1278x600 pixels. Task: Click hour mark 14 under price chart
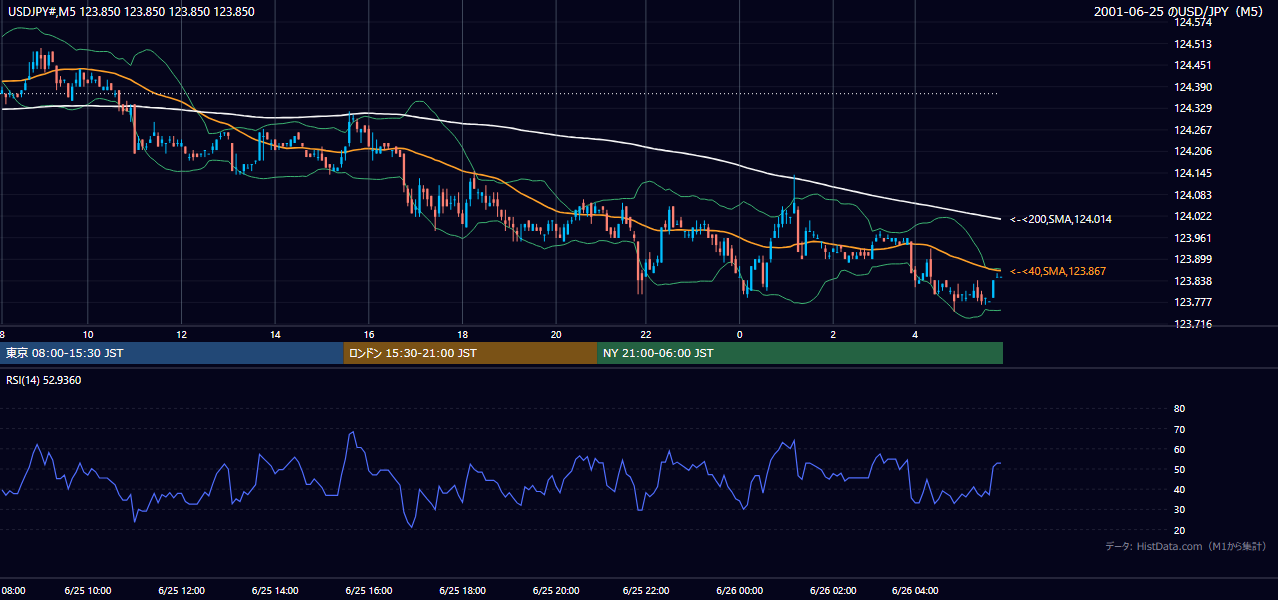tap(275, 334)
